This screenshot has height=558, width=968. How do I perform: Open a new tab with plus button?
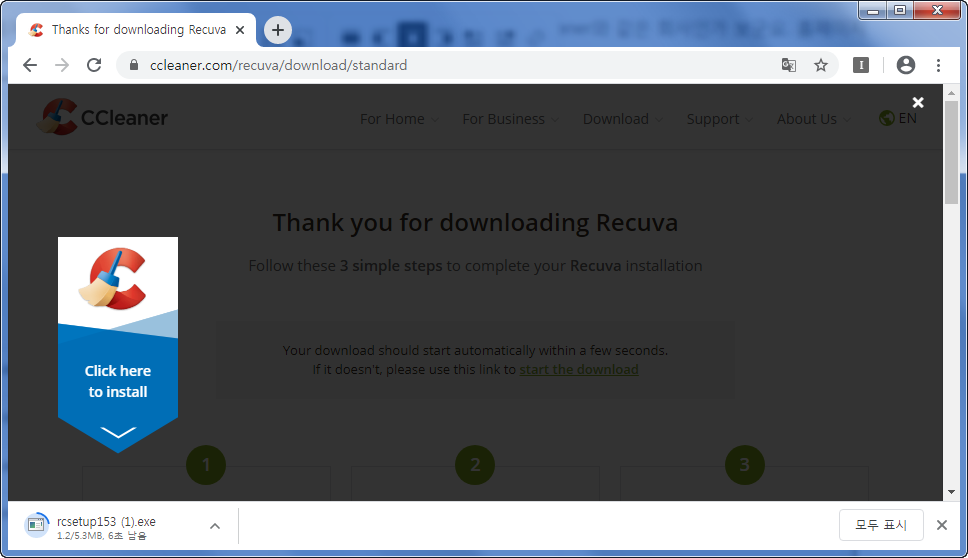[x=278, y=30]
